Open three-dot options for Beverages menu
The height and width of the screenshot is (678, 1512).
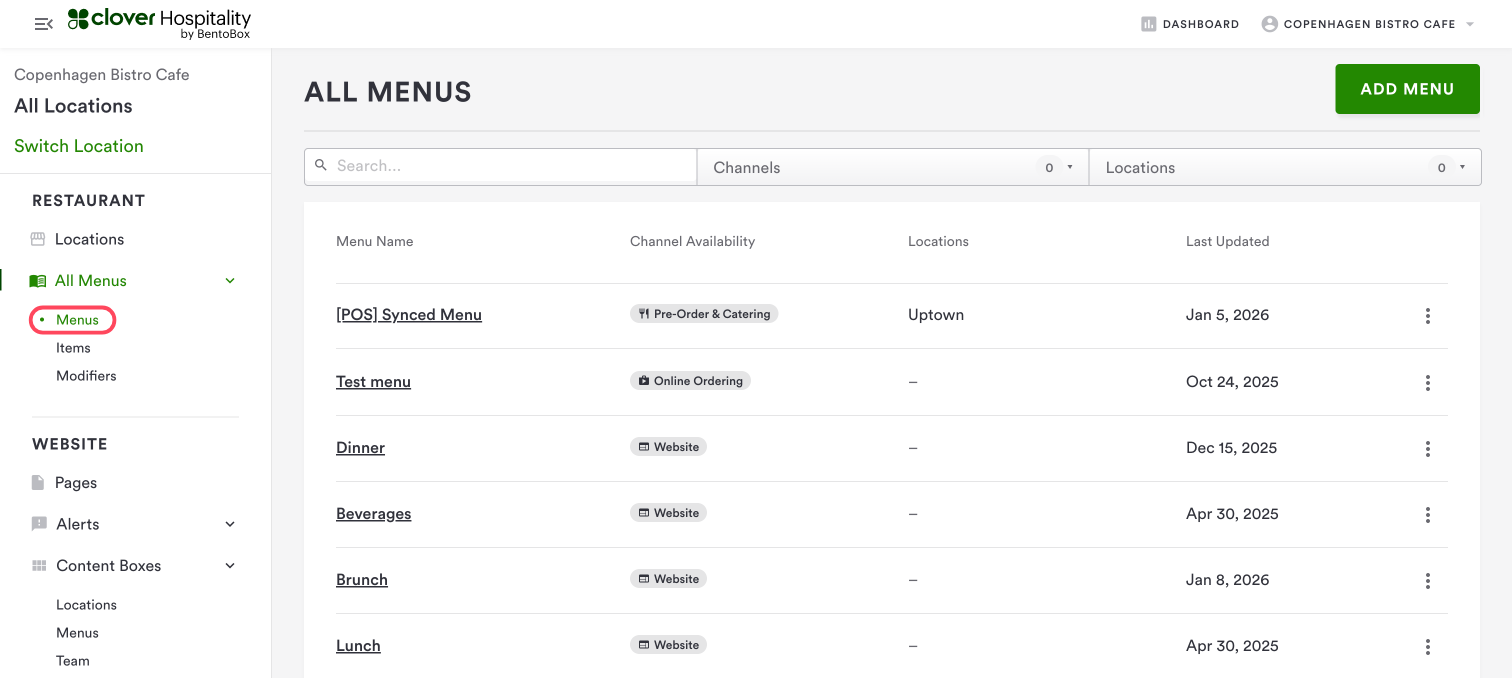point(1427,514)
